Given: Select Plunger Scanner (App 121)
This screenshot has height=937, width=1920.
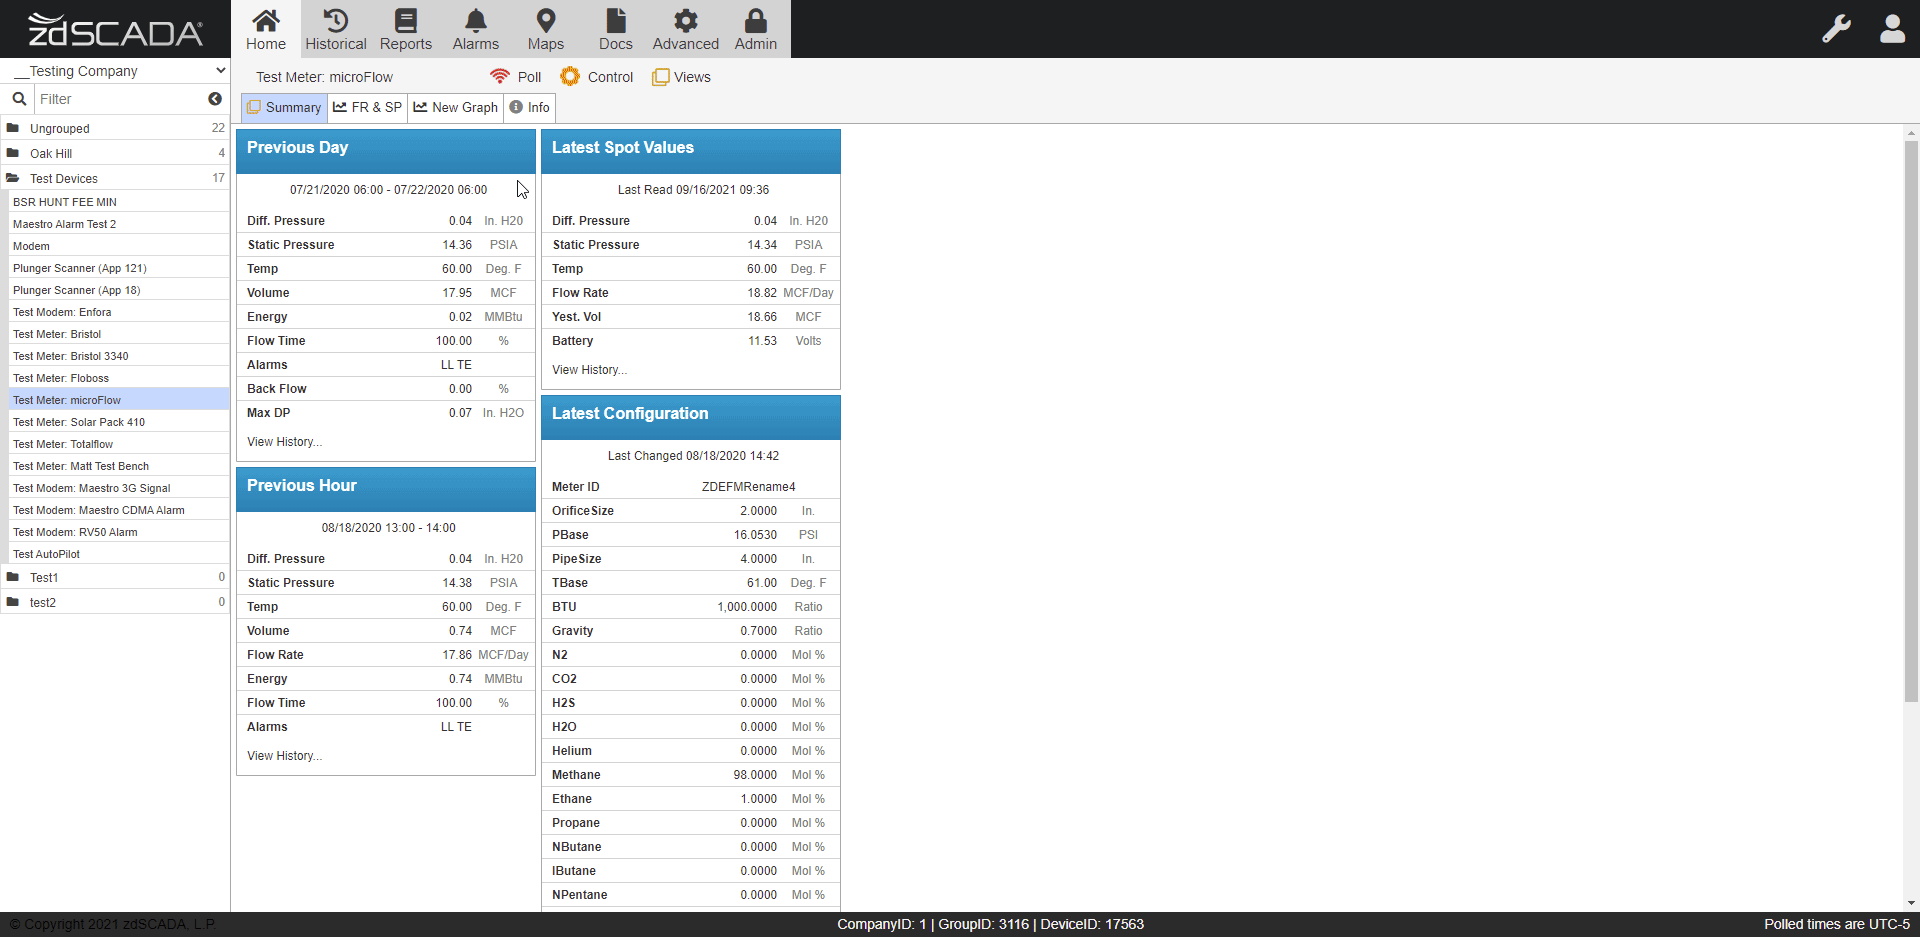Looking at the screenshot, I should (119, 268).
